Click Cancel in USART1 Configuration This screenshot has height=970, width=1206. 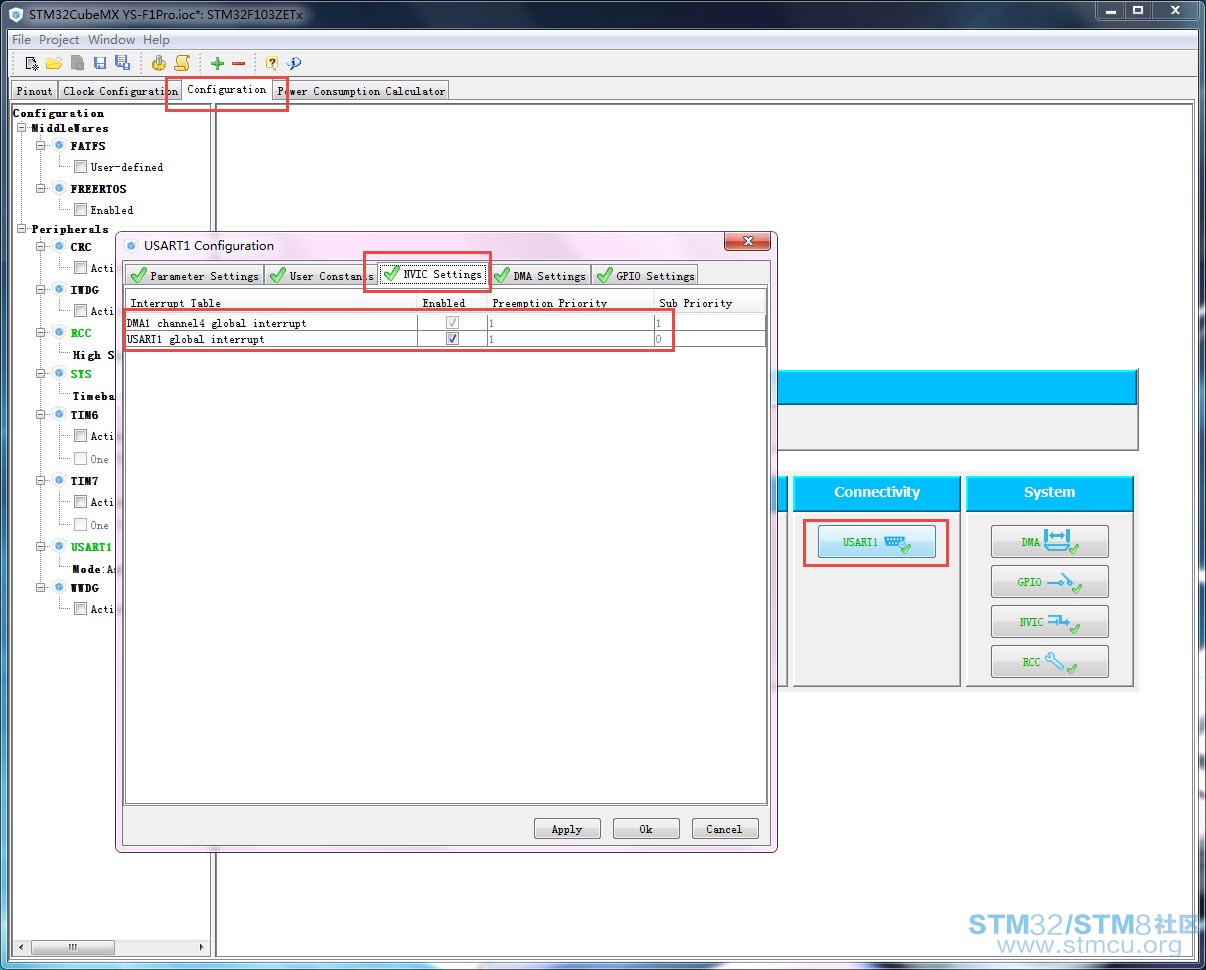click(725, 829)
